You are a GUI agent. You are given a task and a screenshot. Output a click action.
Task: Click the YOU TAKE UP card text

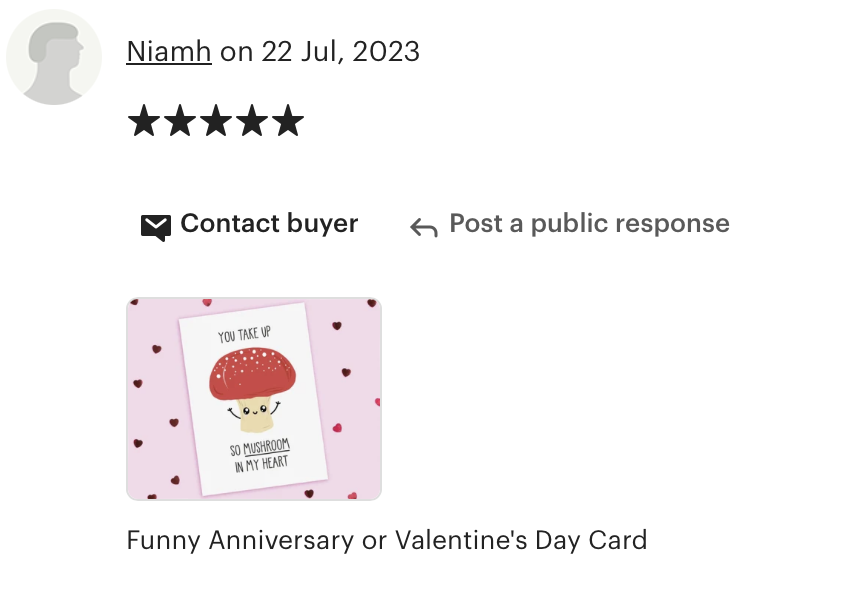coord(244,334)
